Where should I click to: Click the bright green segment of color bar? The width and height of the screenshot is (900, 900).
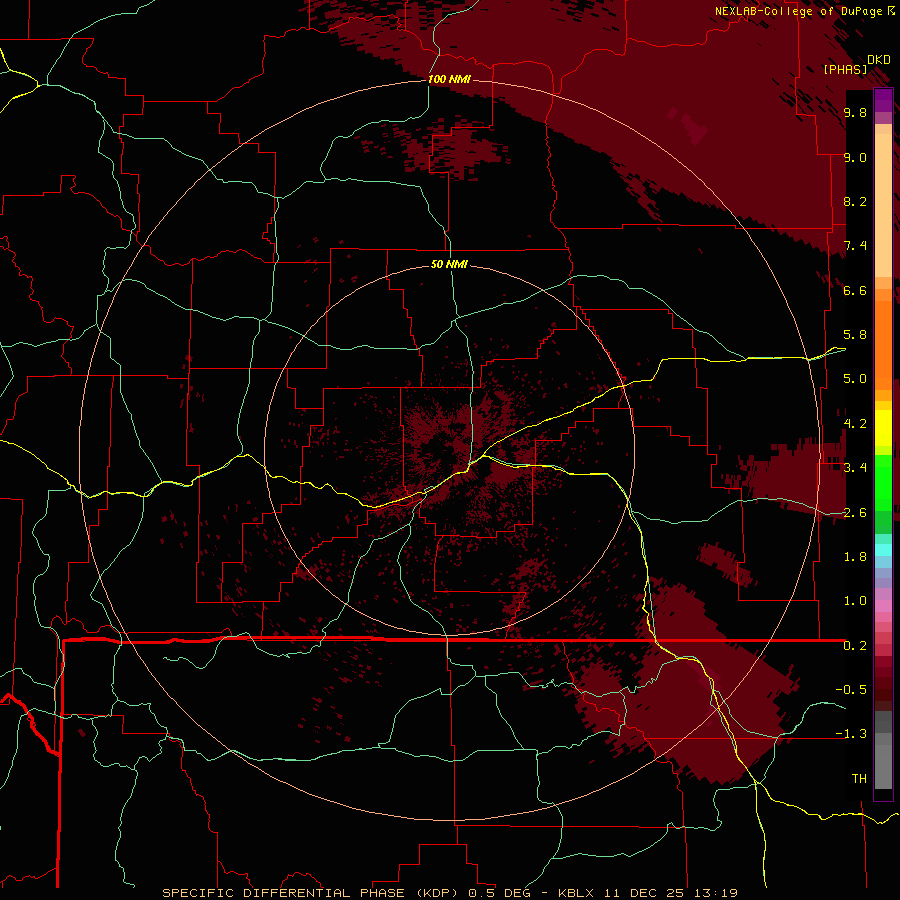point(883,482)
